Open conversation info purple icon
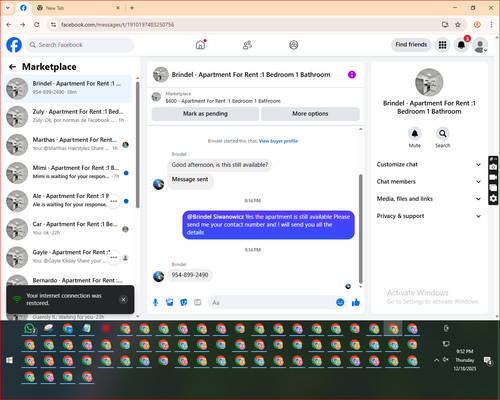 [352, 75]
